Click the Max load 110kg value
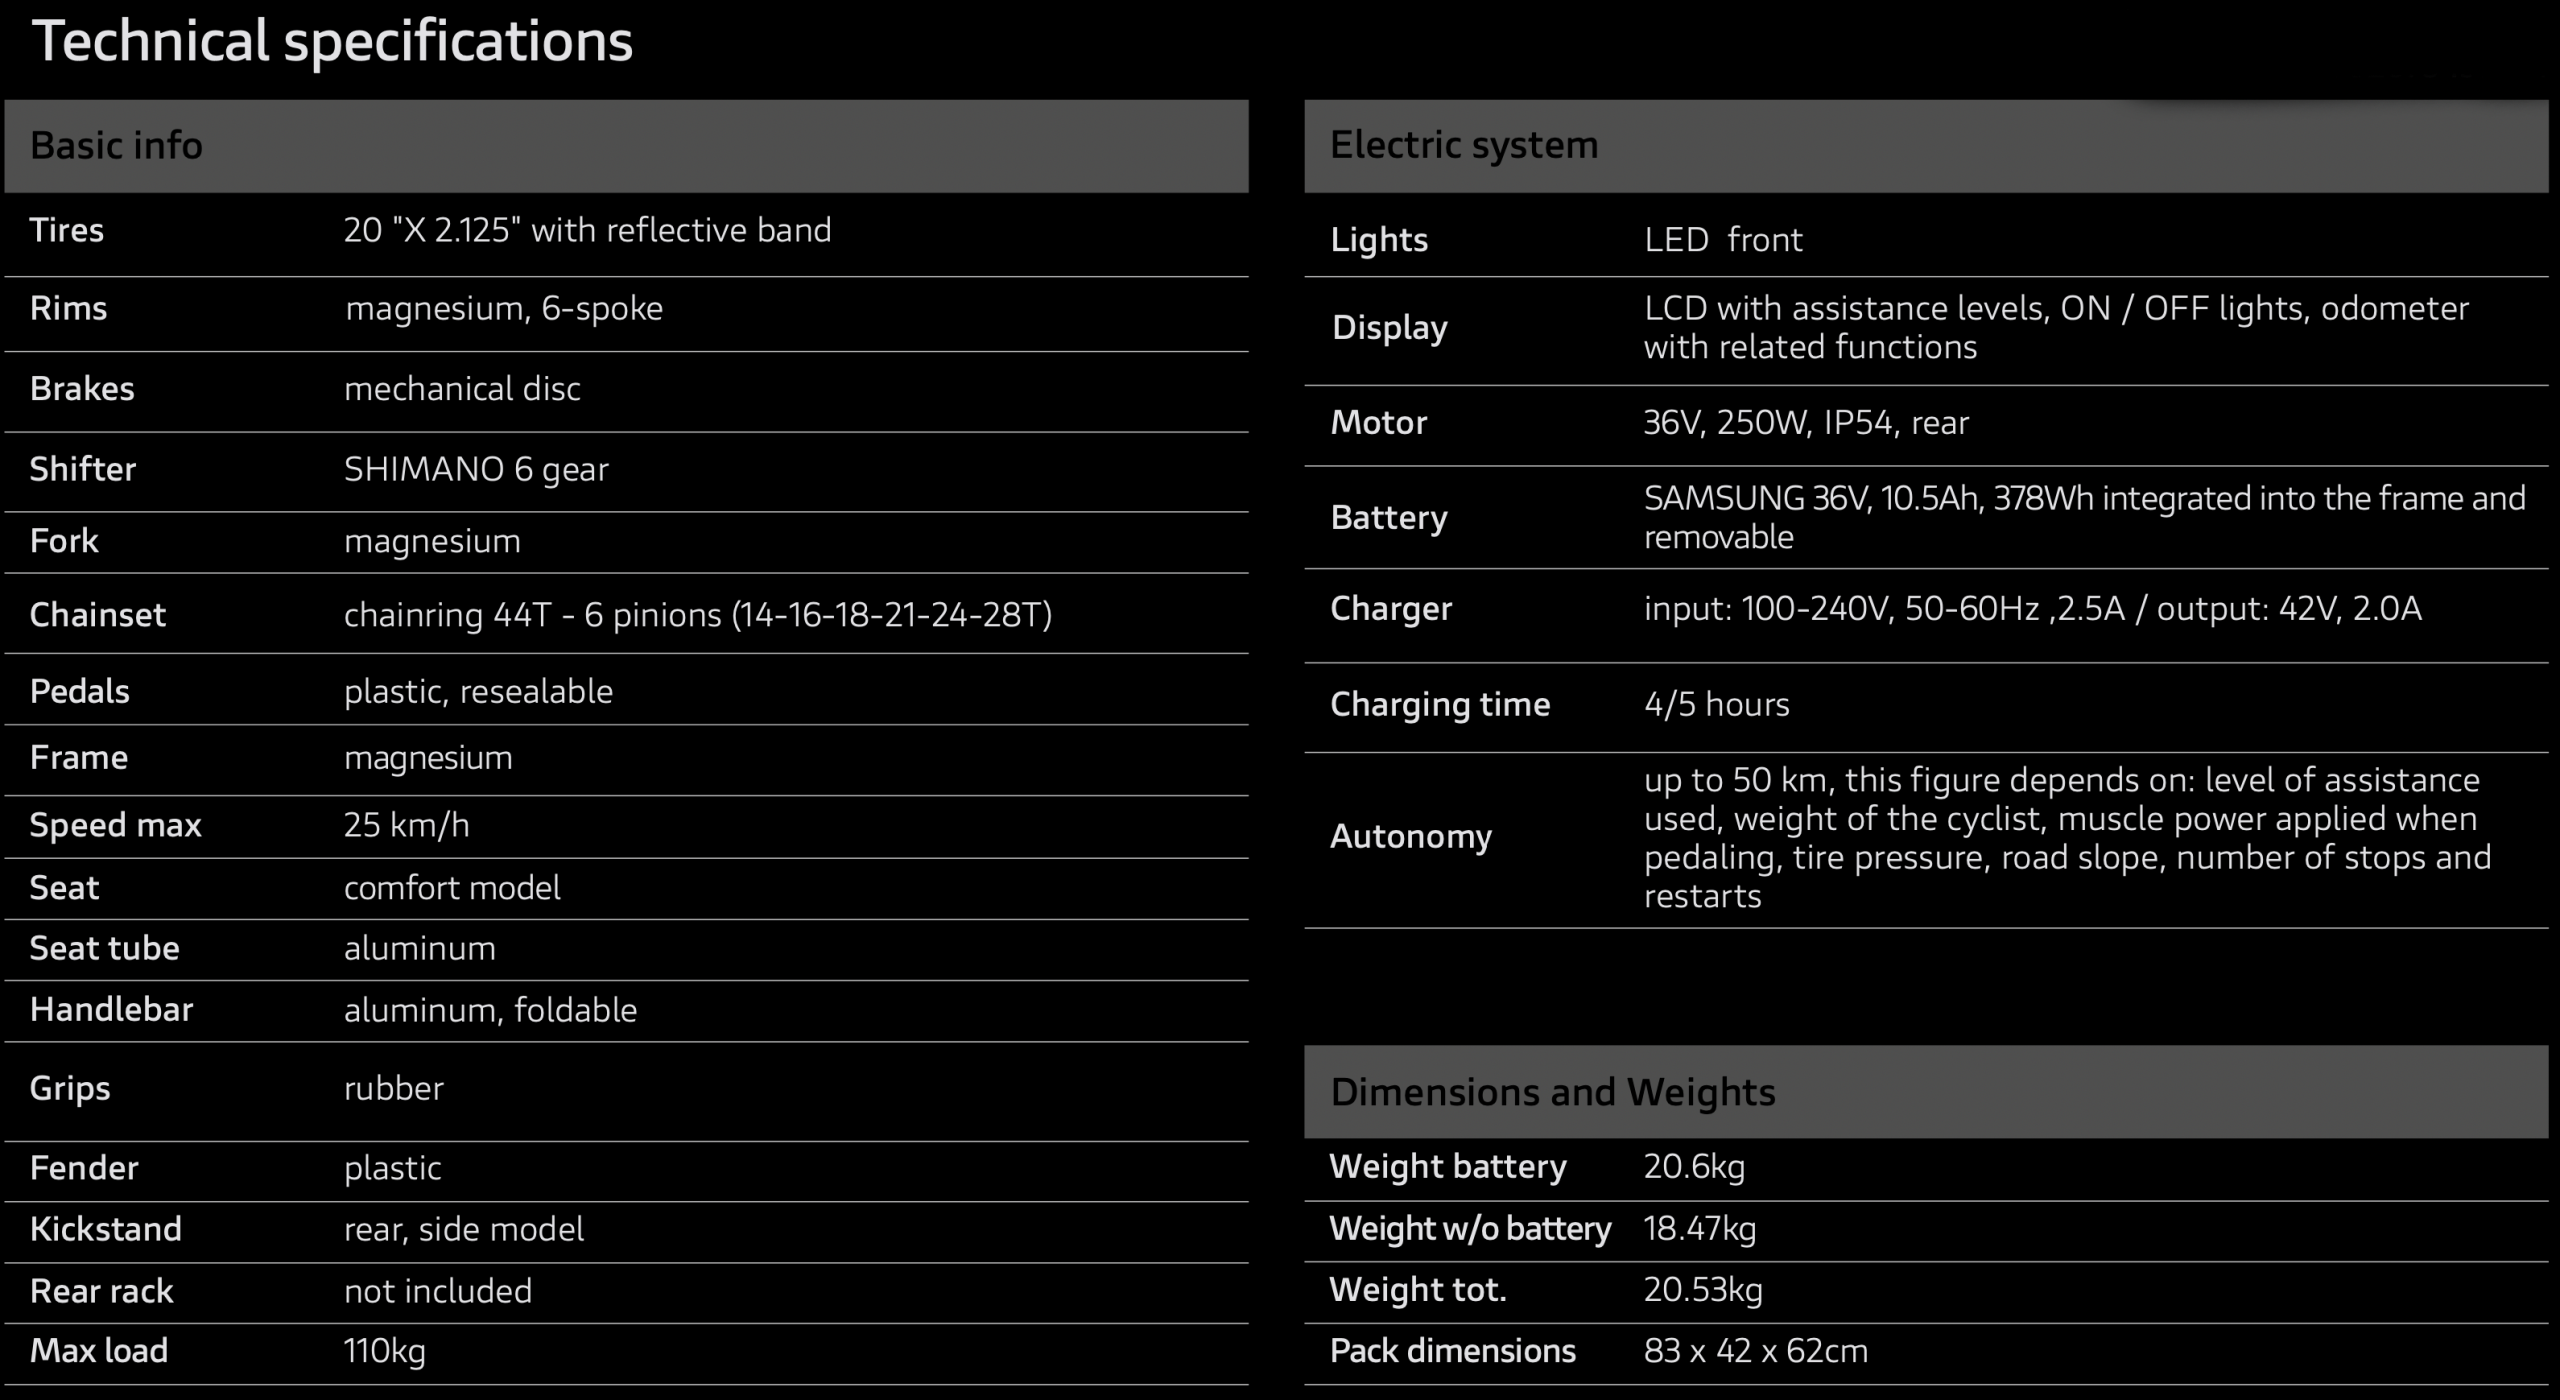 pos(384,1352)
